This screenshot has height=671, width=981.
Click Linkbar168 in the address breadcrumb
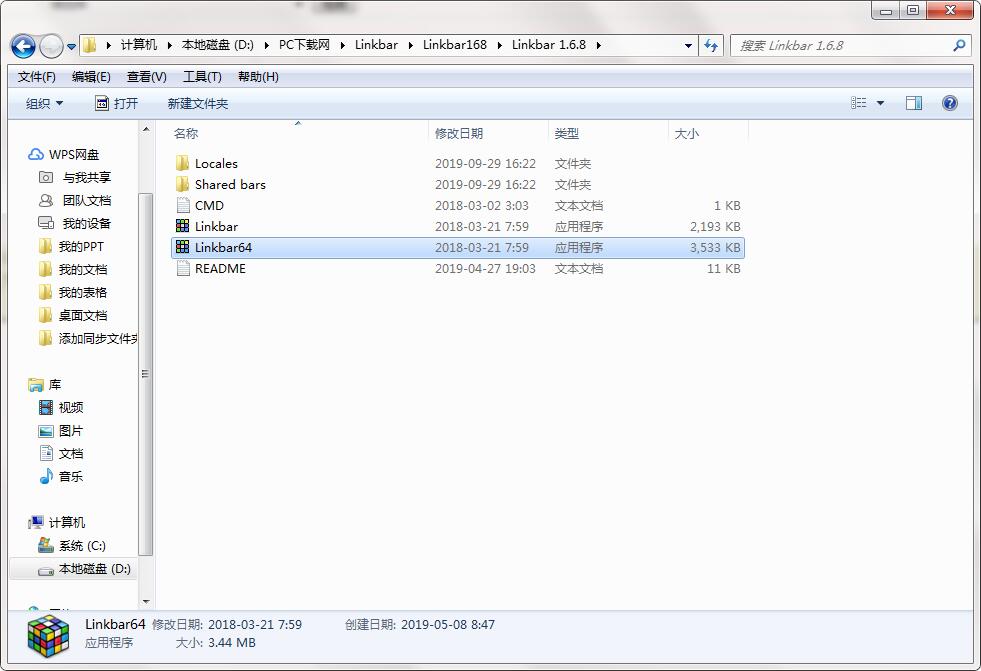454,45
